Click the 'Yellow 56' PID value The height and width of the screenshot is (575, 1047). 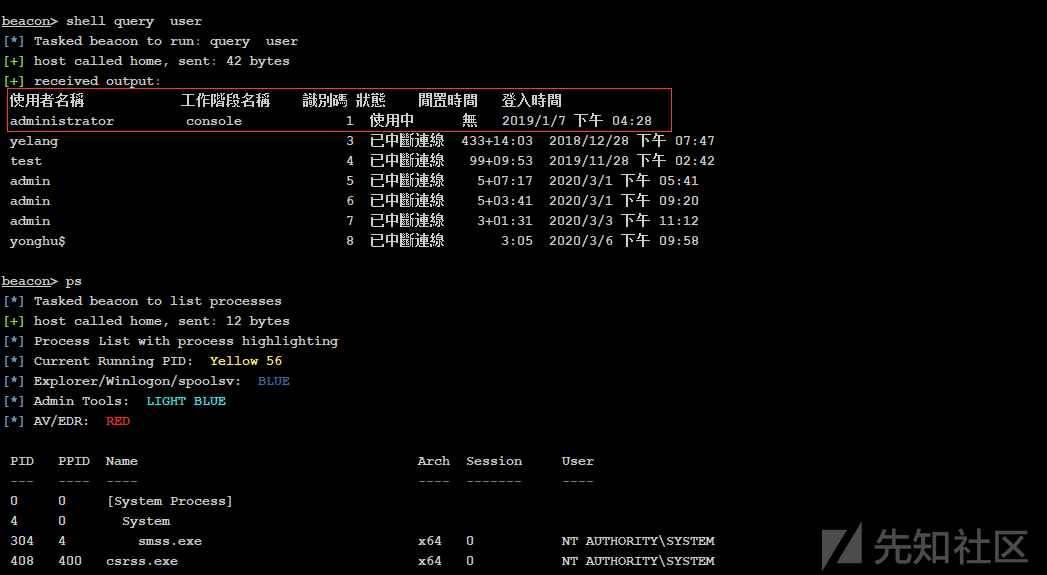click(246, 361)
